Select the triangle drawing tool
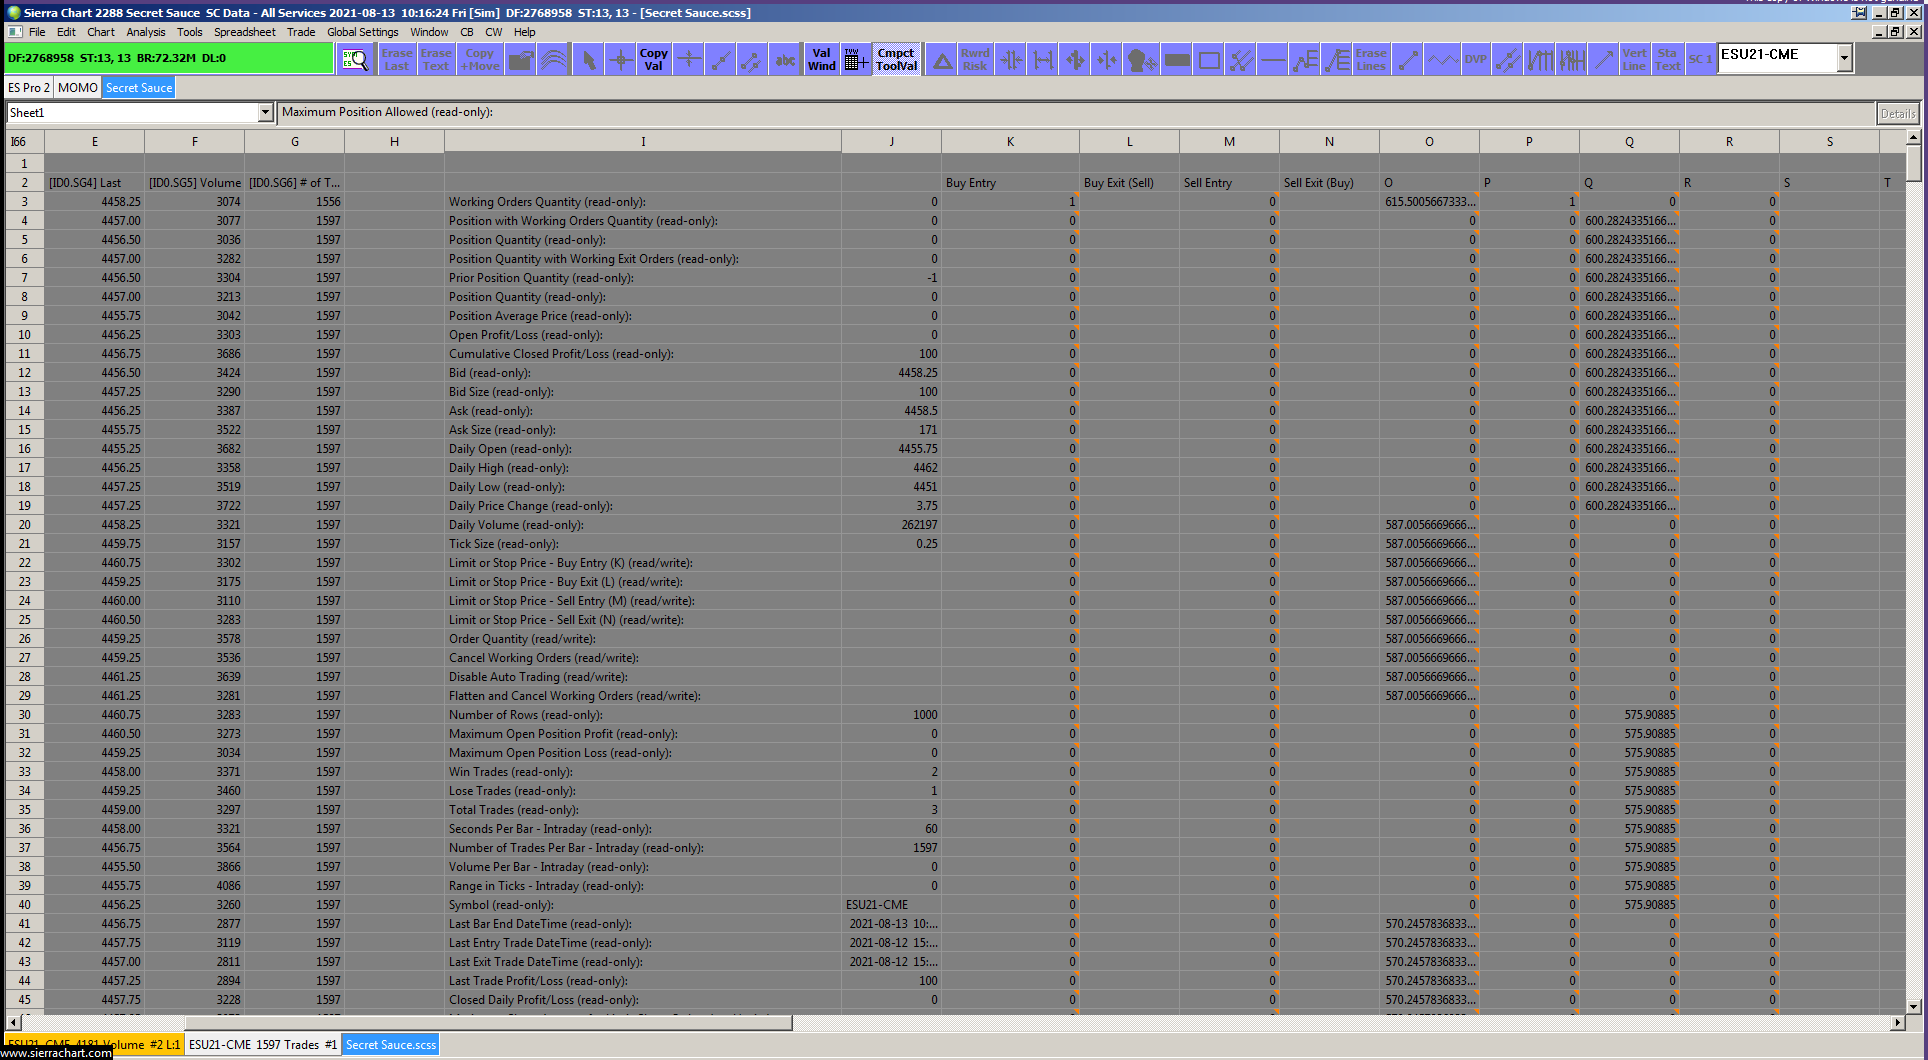 942,60
